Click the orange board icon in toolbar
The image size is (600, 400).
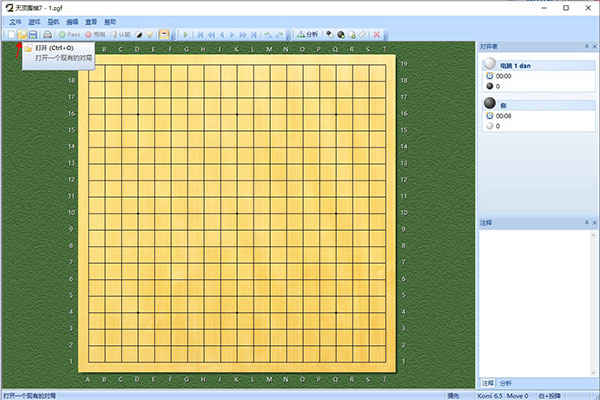tap(164, 35)
